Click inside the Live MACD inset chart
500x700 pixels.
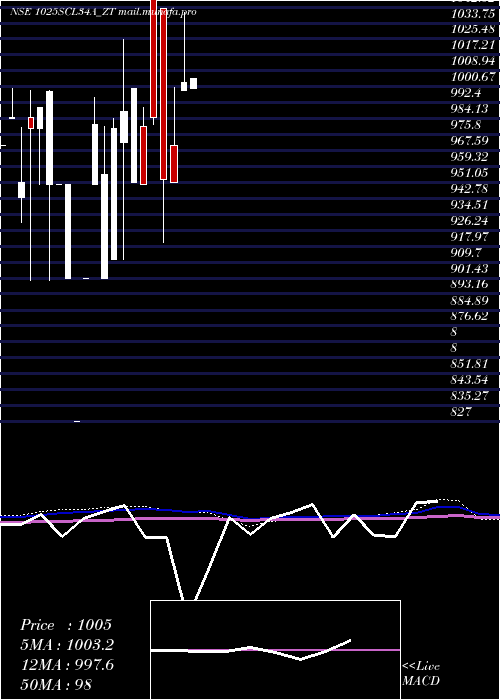(275, 650)
